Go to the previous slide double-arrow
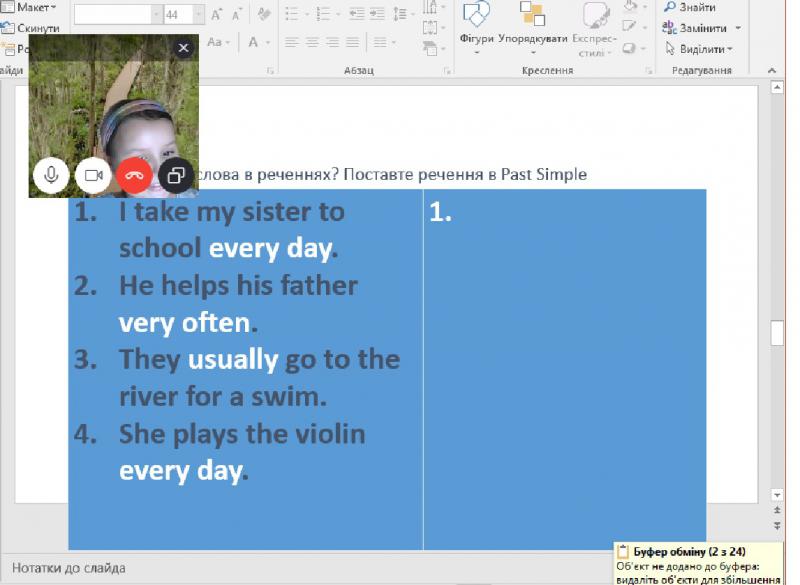800x585 pixels. click(777, 510)
